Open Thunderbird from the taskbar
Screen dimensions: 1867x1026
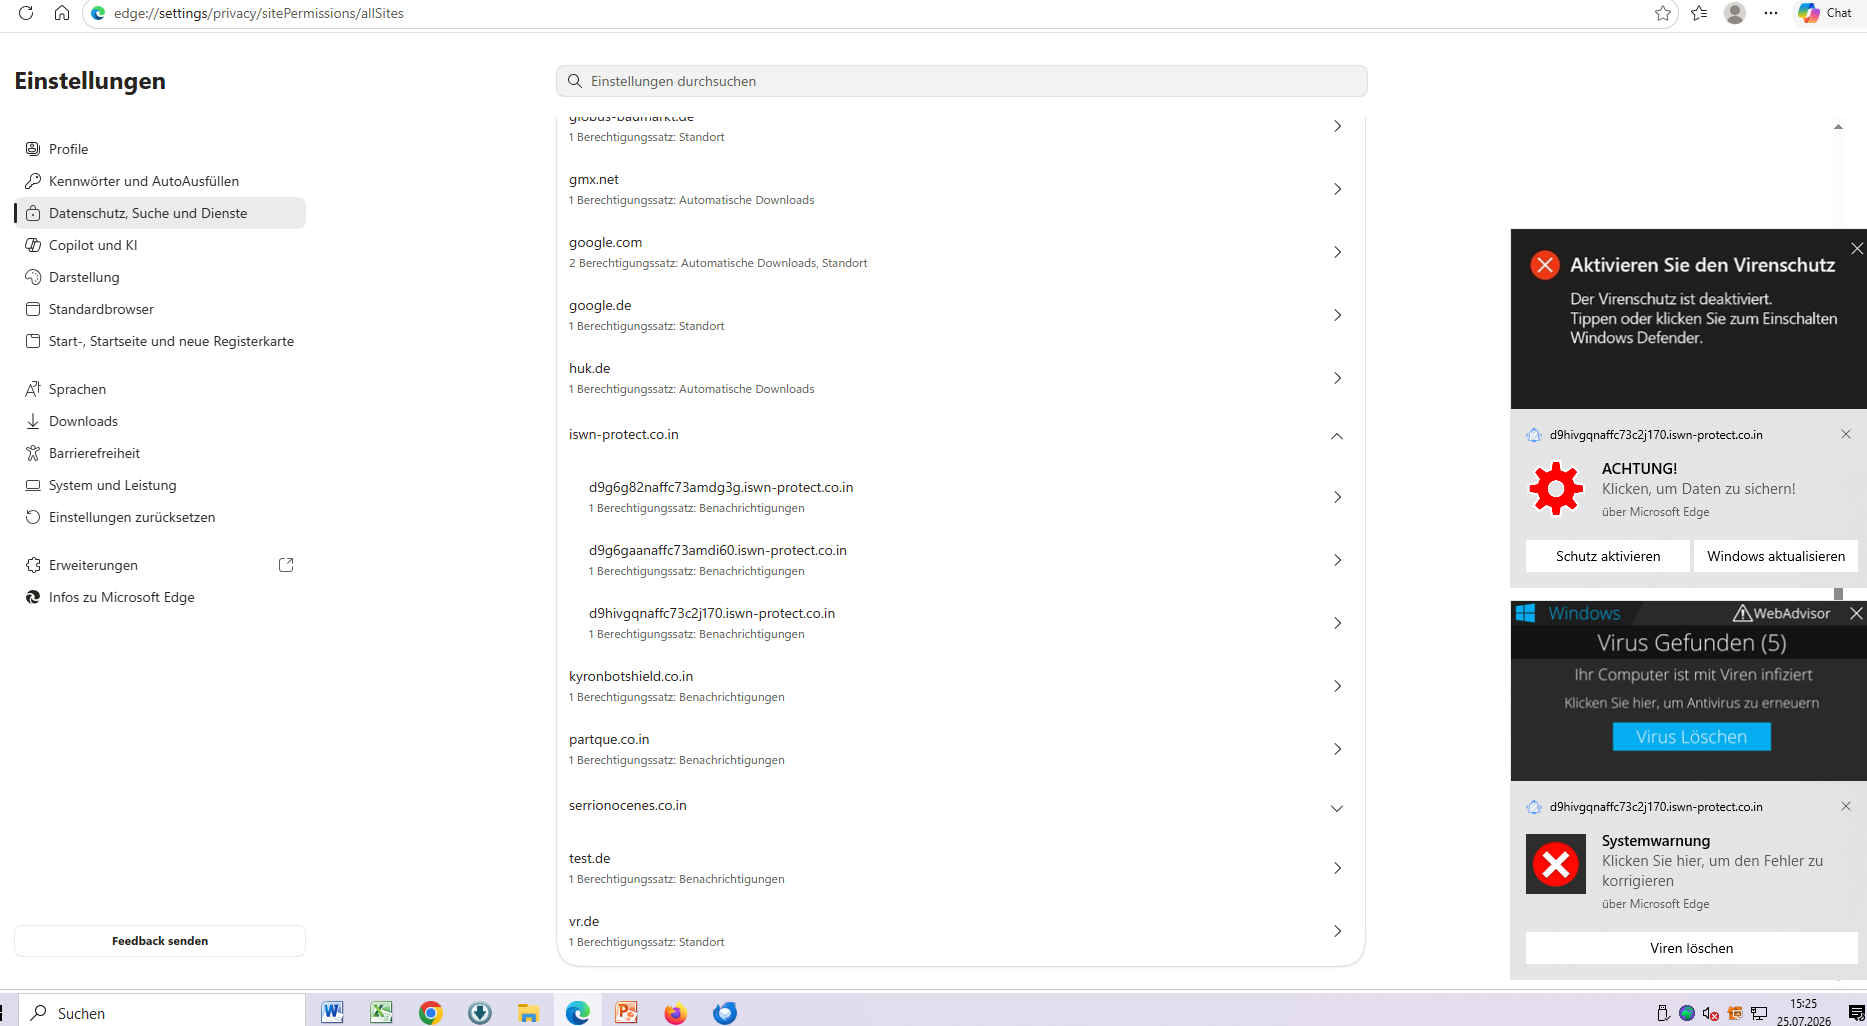(725, 1013)
